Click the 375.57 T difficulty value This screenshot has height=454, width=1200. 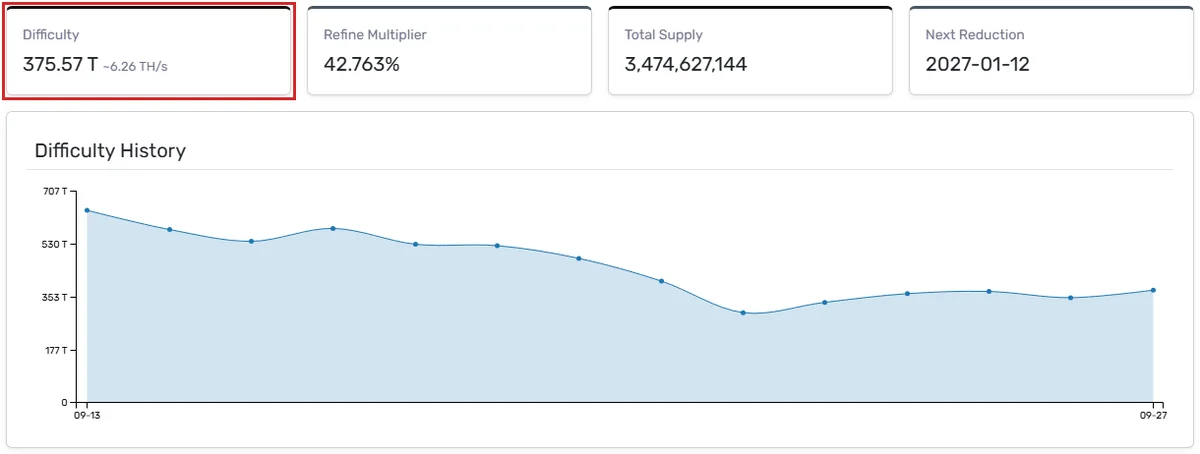[60, 65]
